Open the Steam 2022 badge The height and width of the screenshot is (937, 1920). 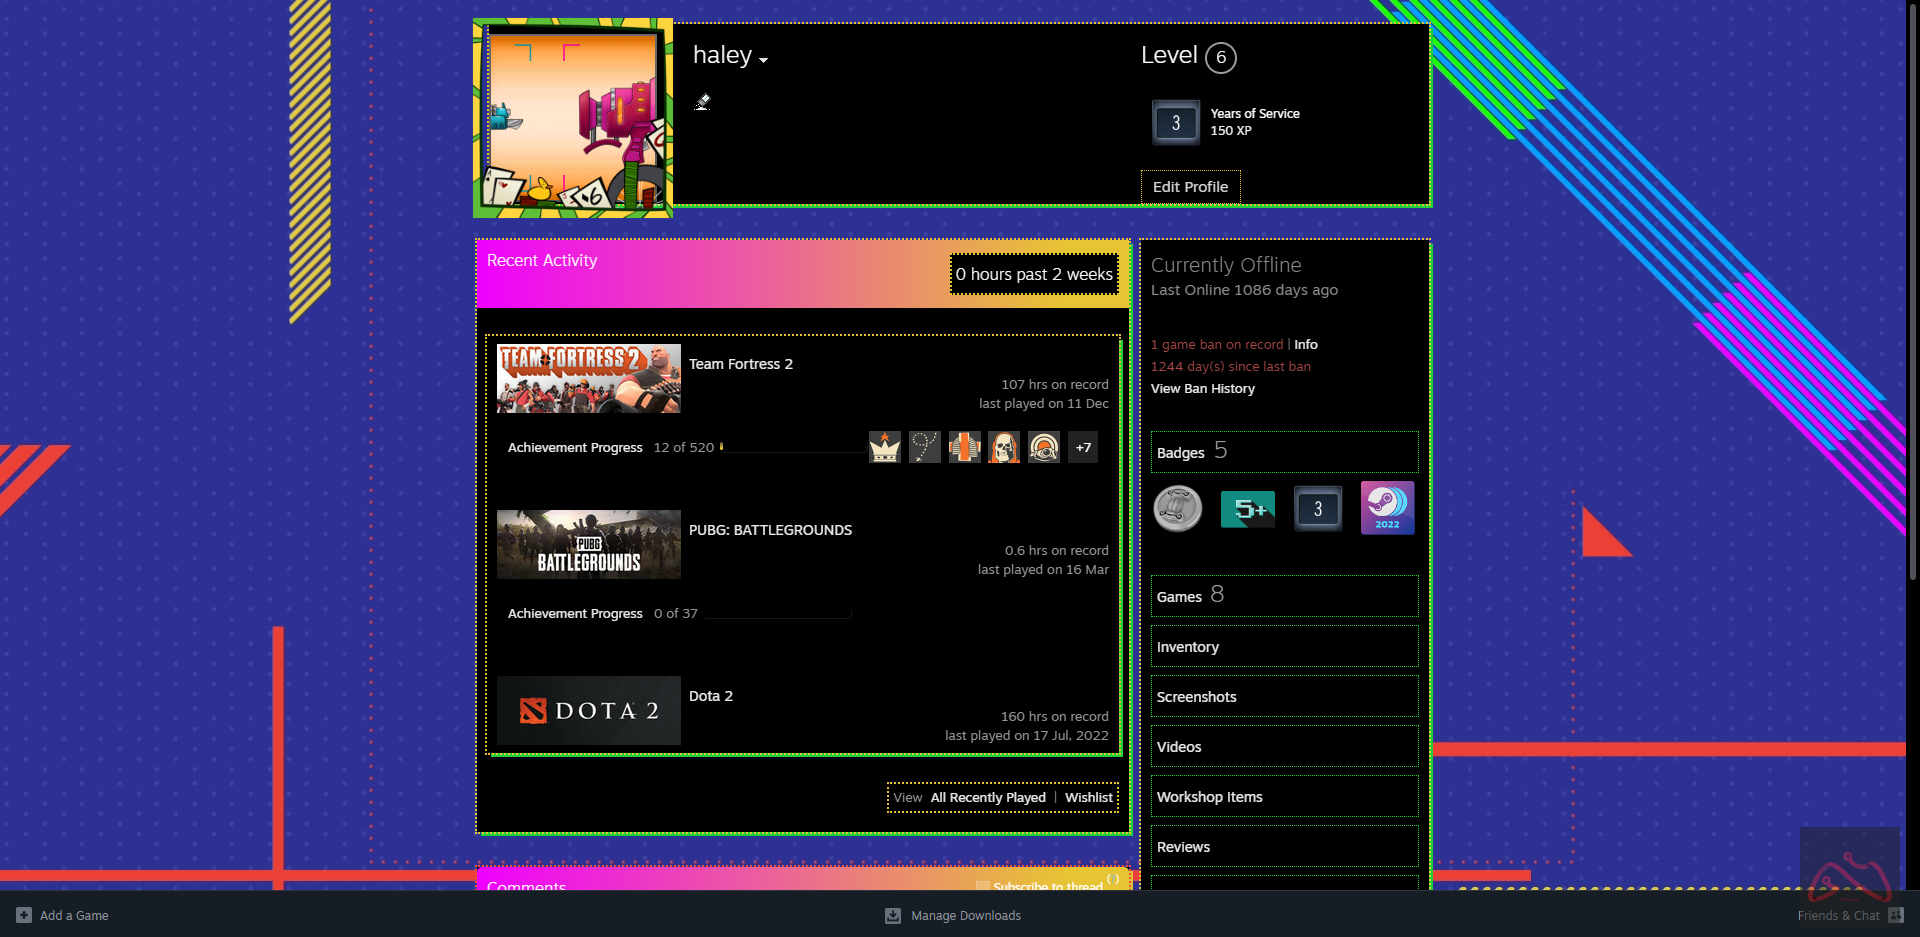[x=1387, y=508]
